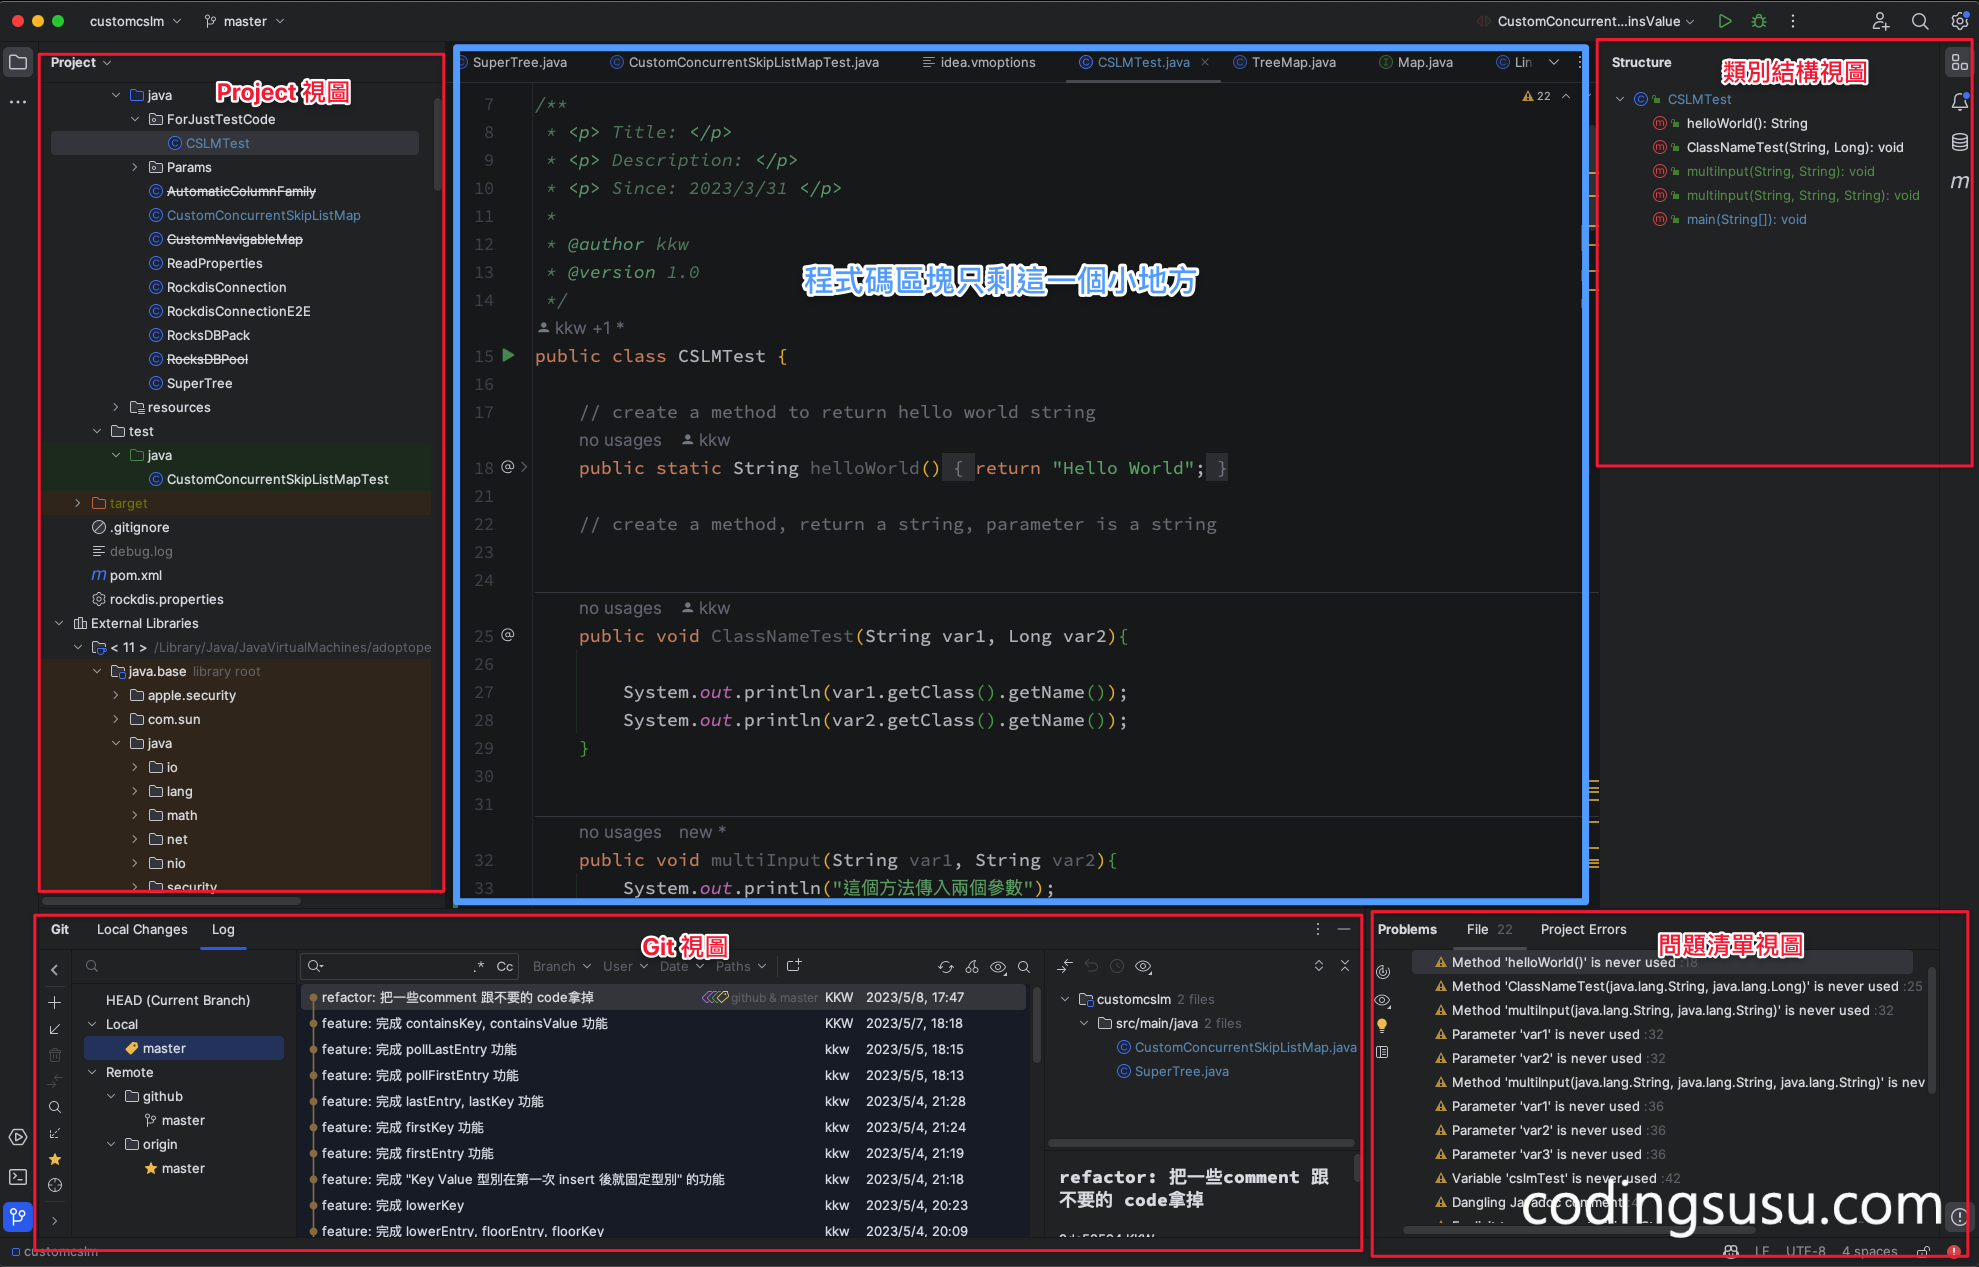Open the Database tool window icon
Image resolution: width=1979 pixels, height=1267 pixels.
[1959, 142]
